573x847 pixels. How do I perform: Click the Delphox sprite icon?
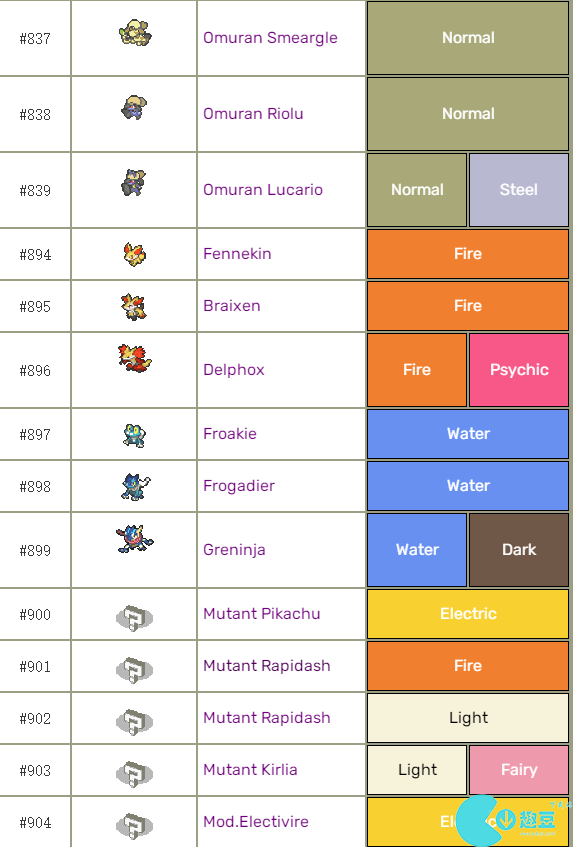135,358
